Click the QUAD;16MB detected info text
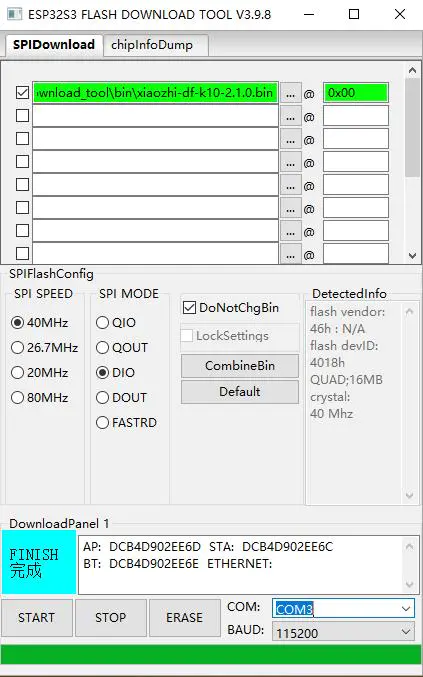The height and width of the screenshot is (677, 423). pos(346,380)
